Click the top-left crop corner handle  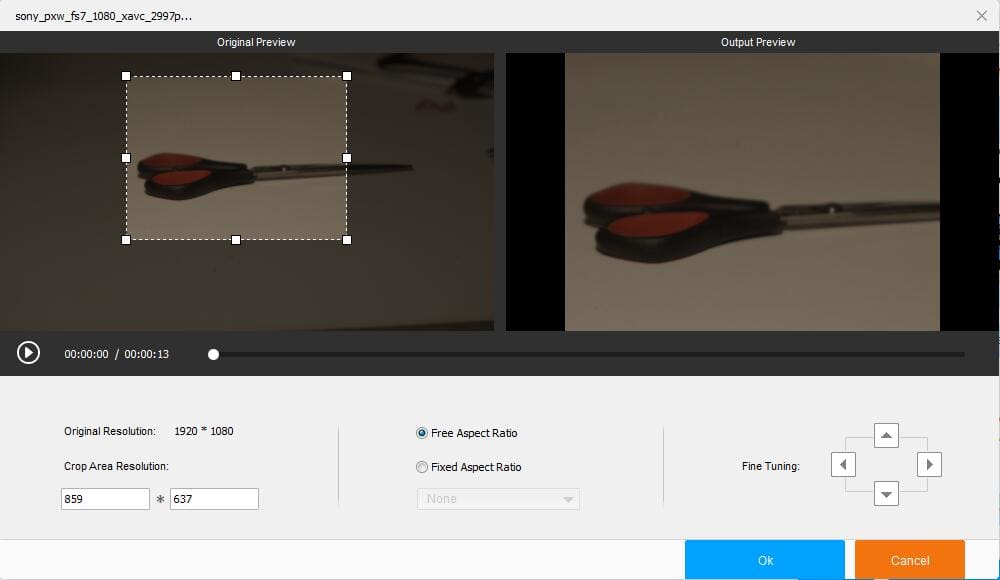click(x=126, y=76)
